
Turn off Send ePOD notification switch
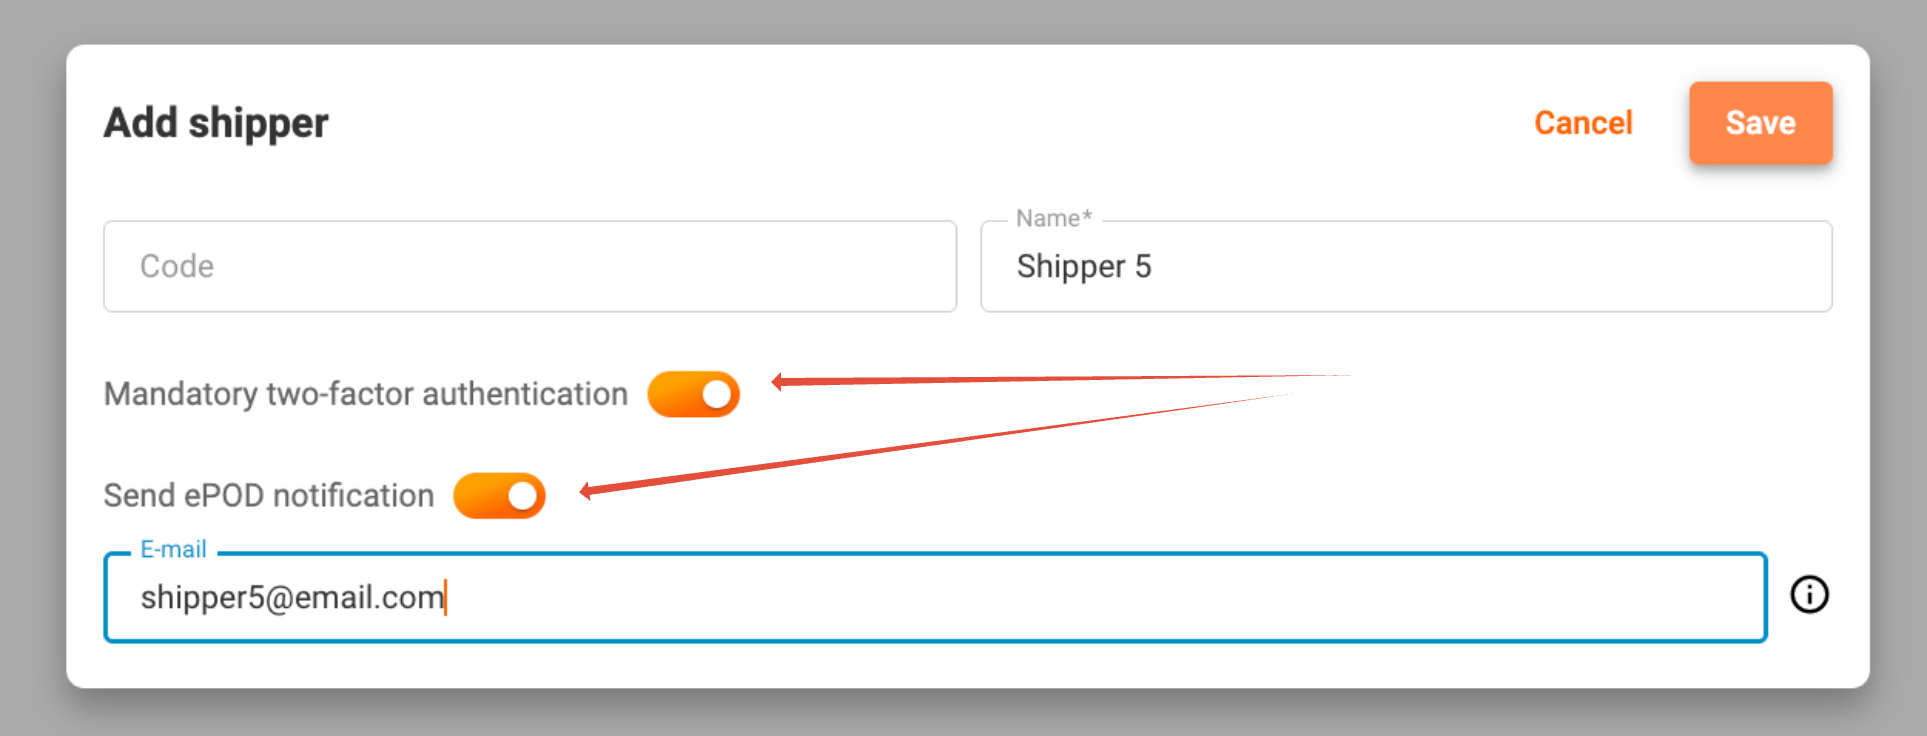(x=499, y=496)
